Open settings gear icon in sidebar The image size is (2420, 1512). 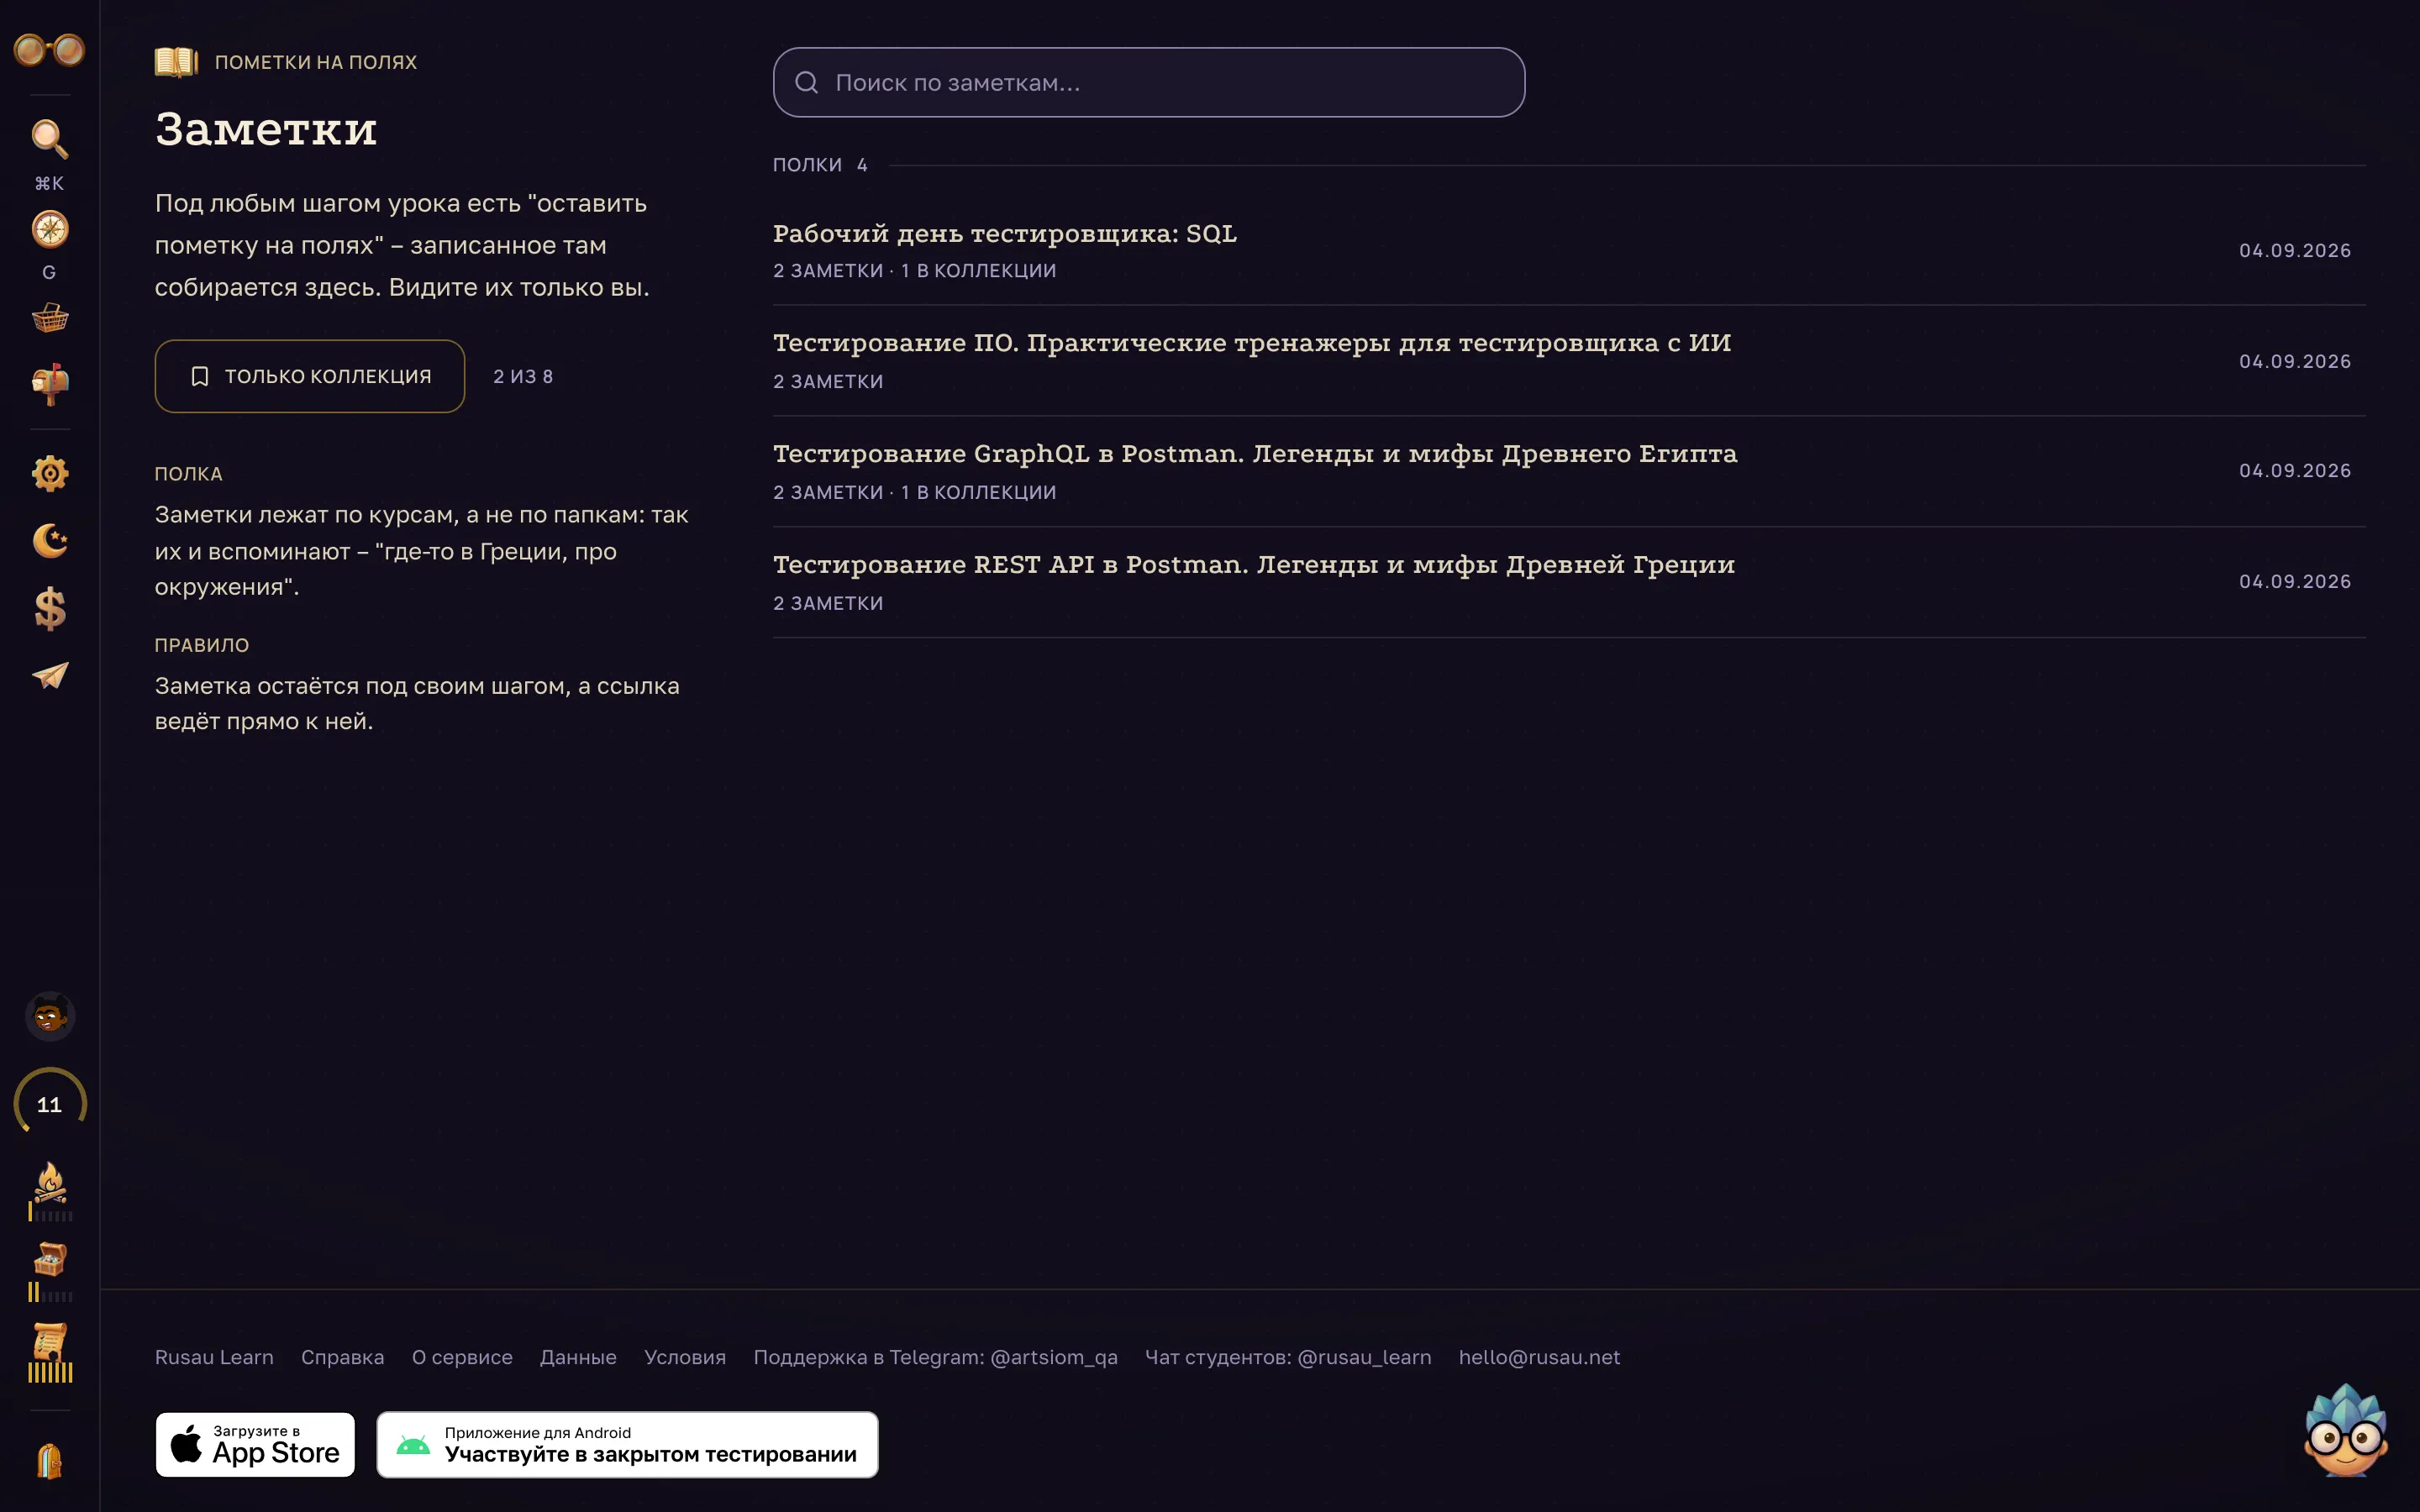coord(49,473)
